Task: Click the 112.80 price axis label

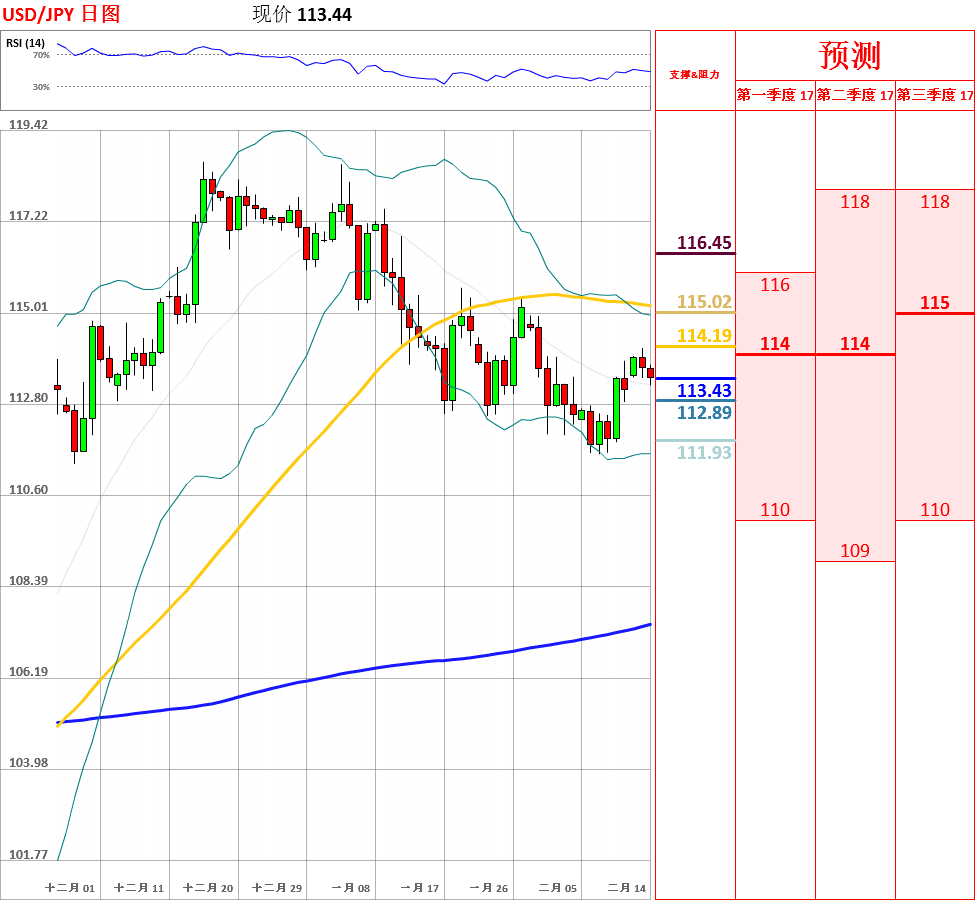Action: [x=28, y=397]
